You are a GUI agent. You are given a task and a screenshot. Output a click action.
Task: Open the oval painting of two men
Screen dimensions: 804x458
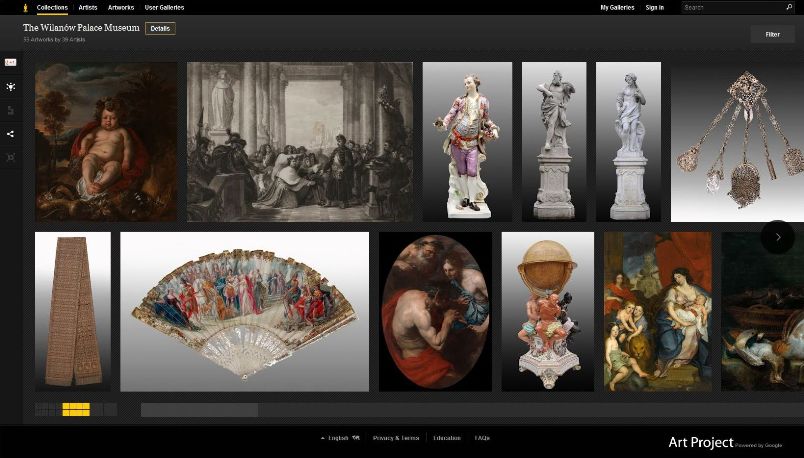coord(435,312)
